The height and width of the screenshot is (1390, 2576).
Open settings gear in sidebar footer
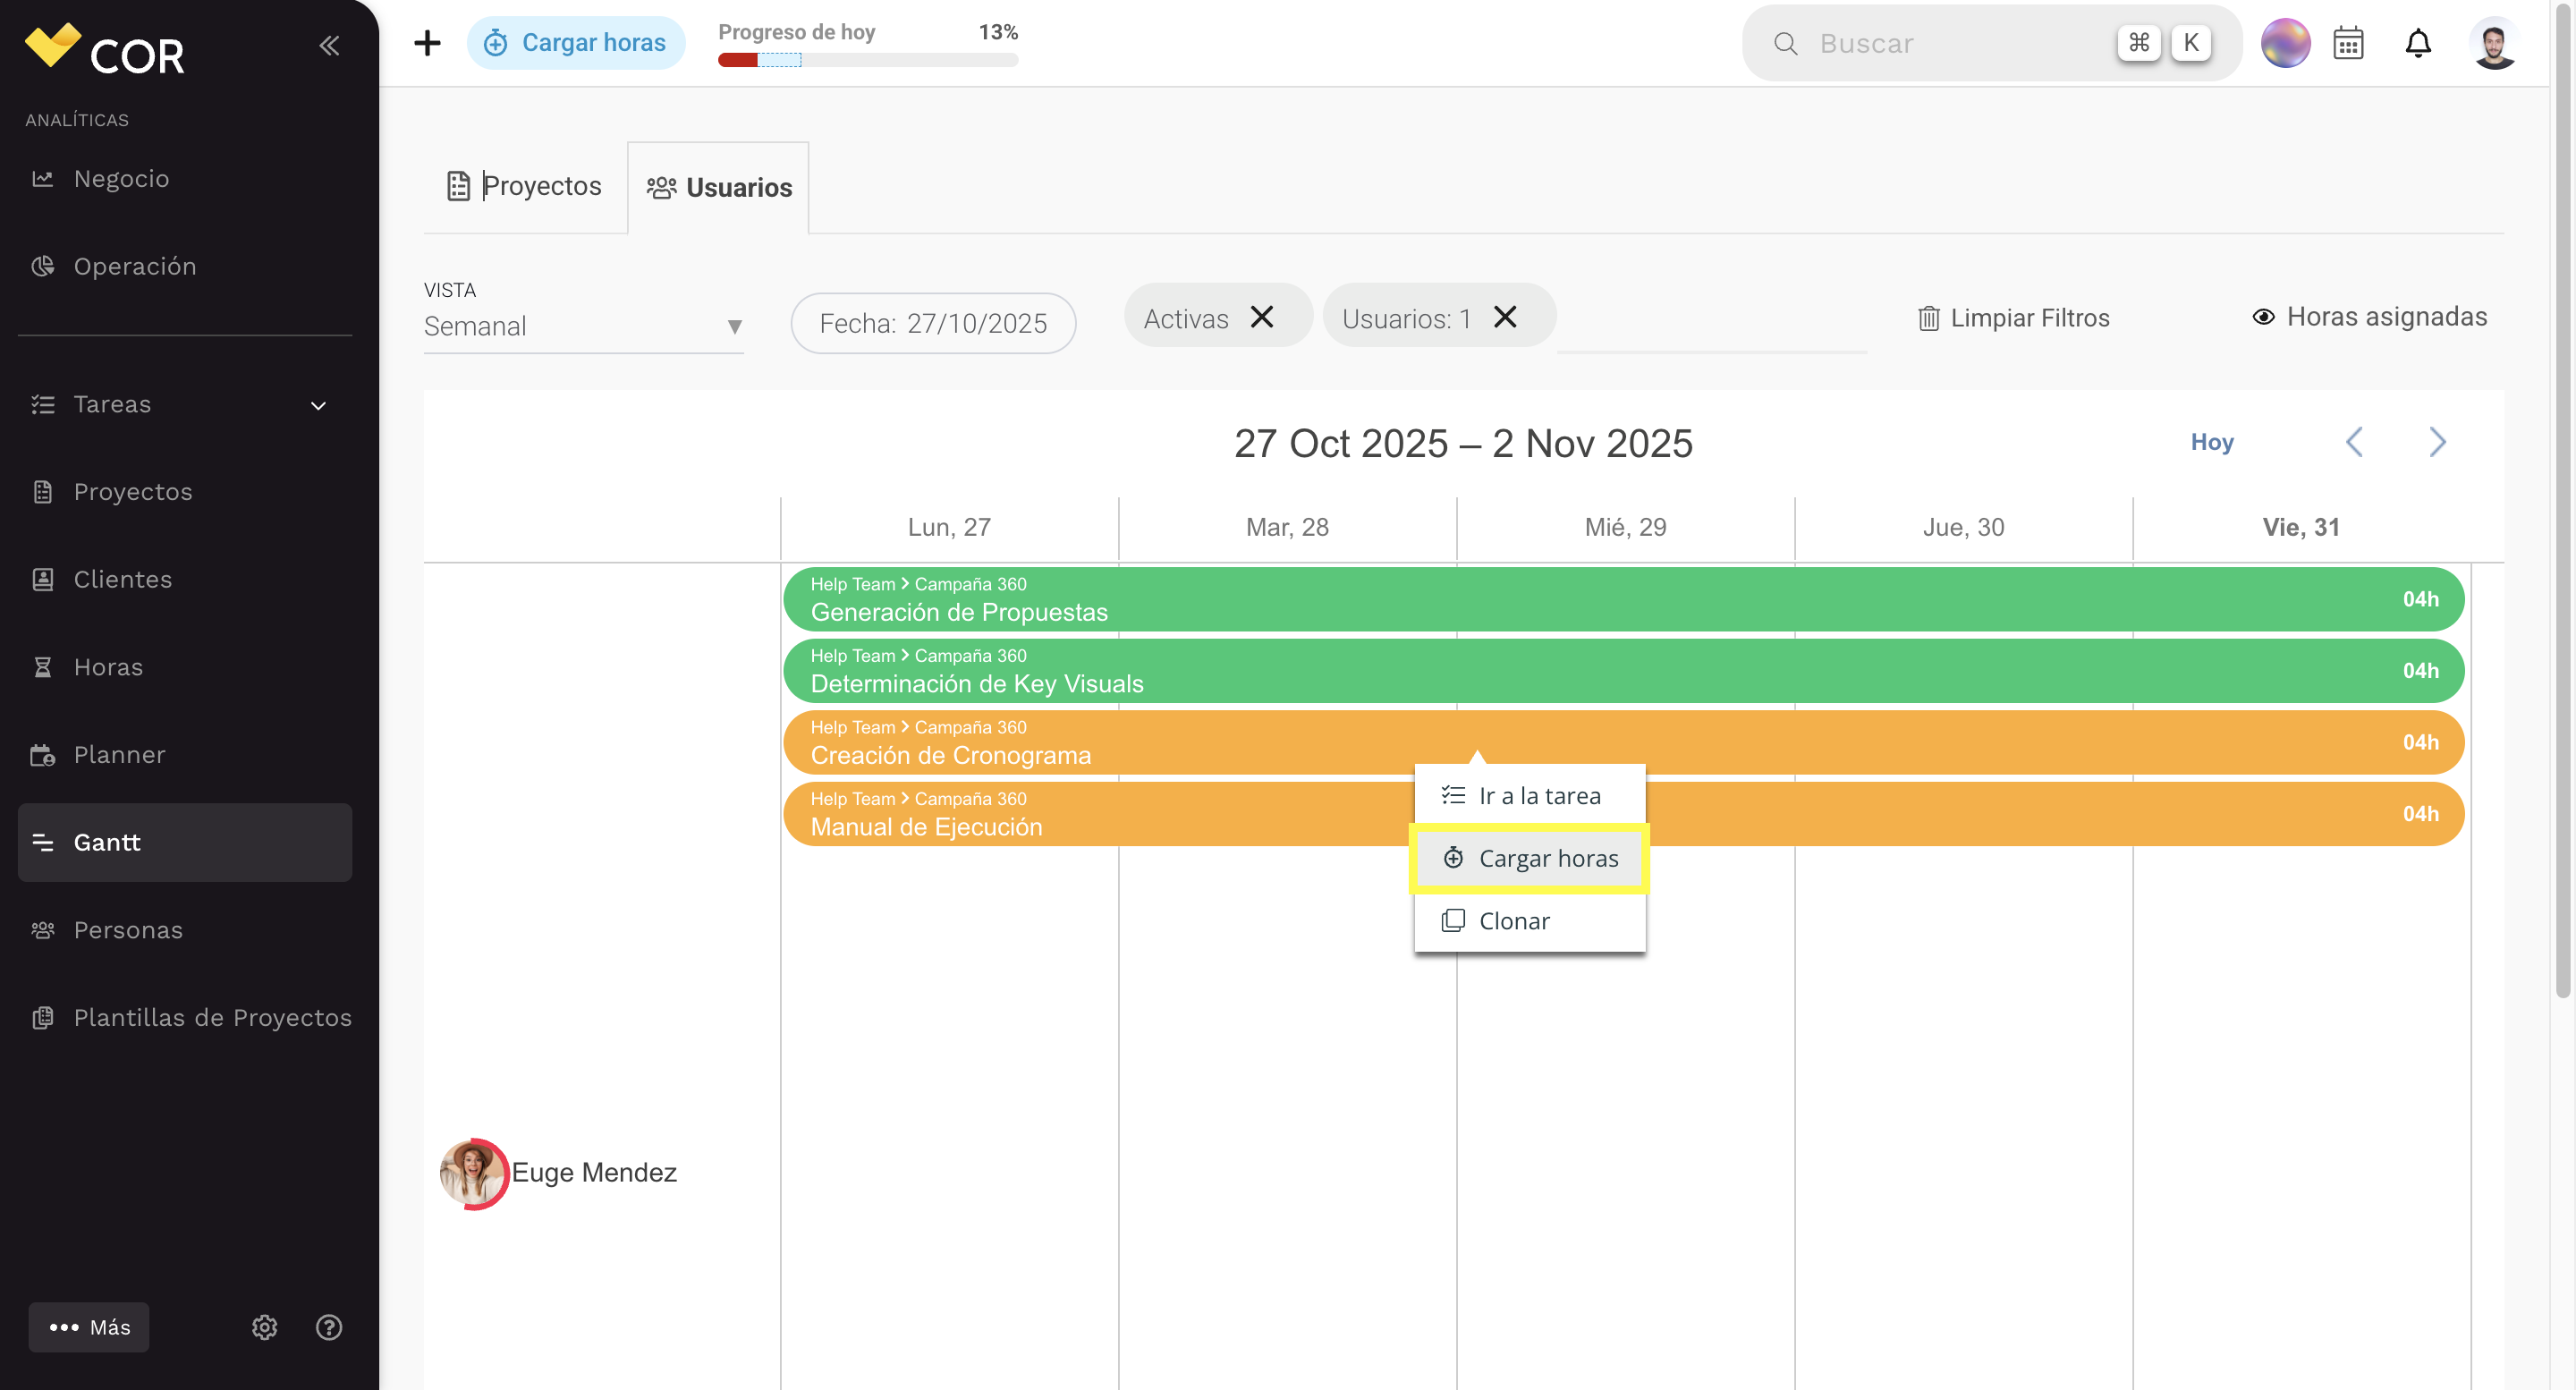tap(264, 1327)
